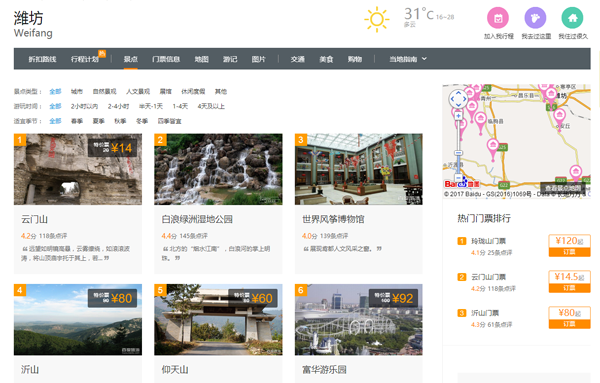Select the 美食 navigation item

[x=326, y=59]
